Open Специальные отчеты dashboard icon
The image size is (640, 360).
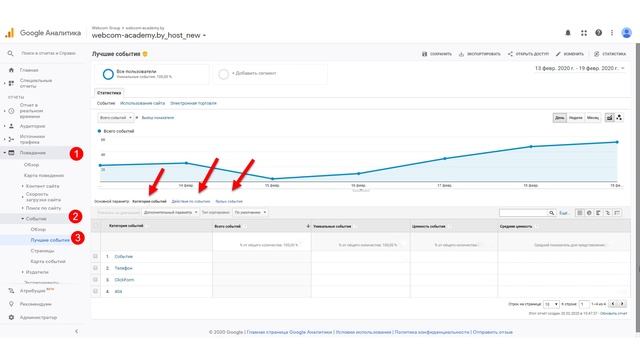(x=11, y=83)
